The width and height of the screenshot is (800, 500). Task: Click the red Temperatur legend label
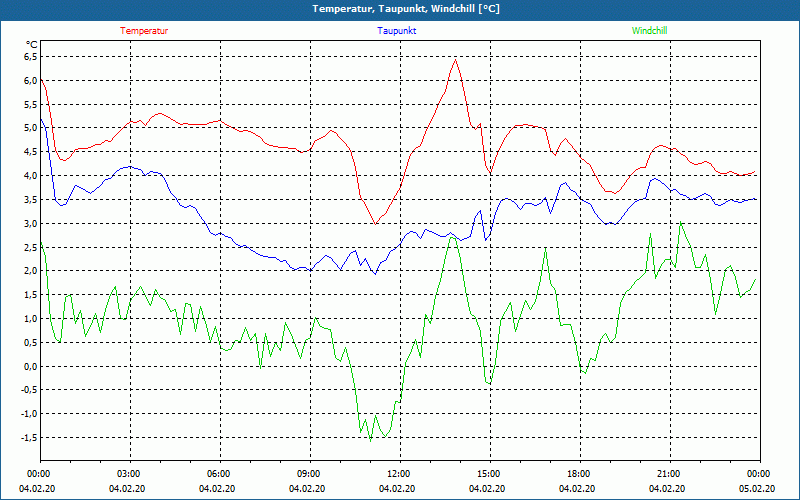tap(144, 31)
